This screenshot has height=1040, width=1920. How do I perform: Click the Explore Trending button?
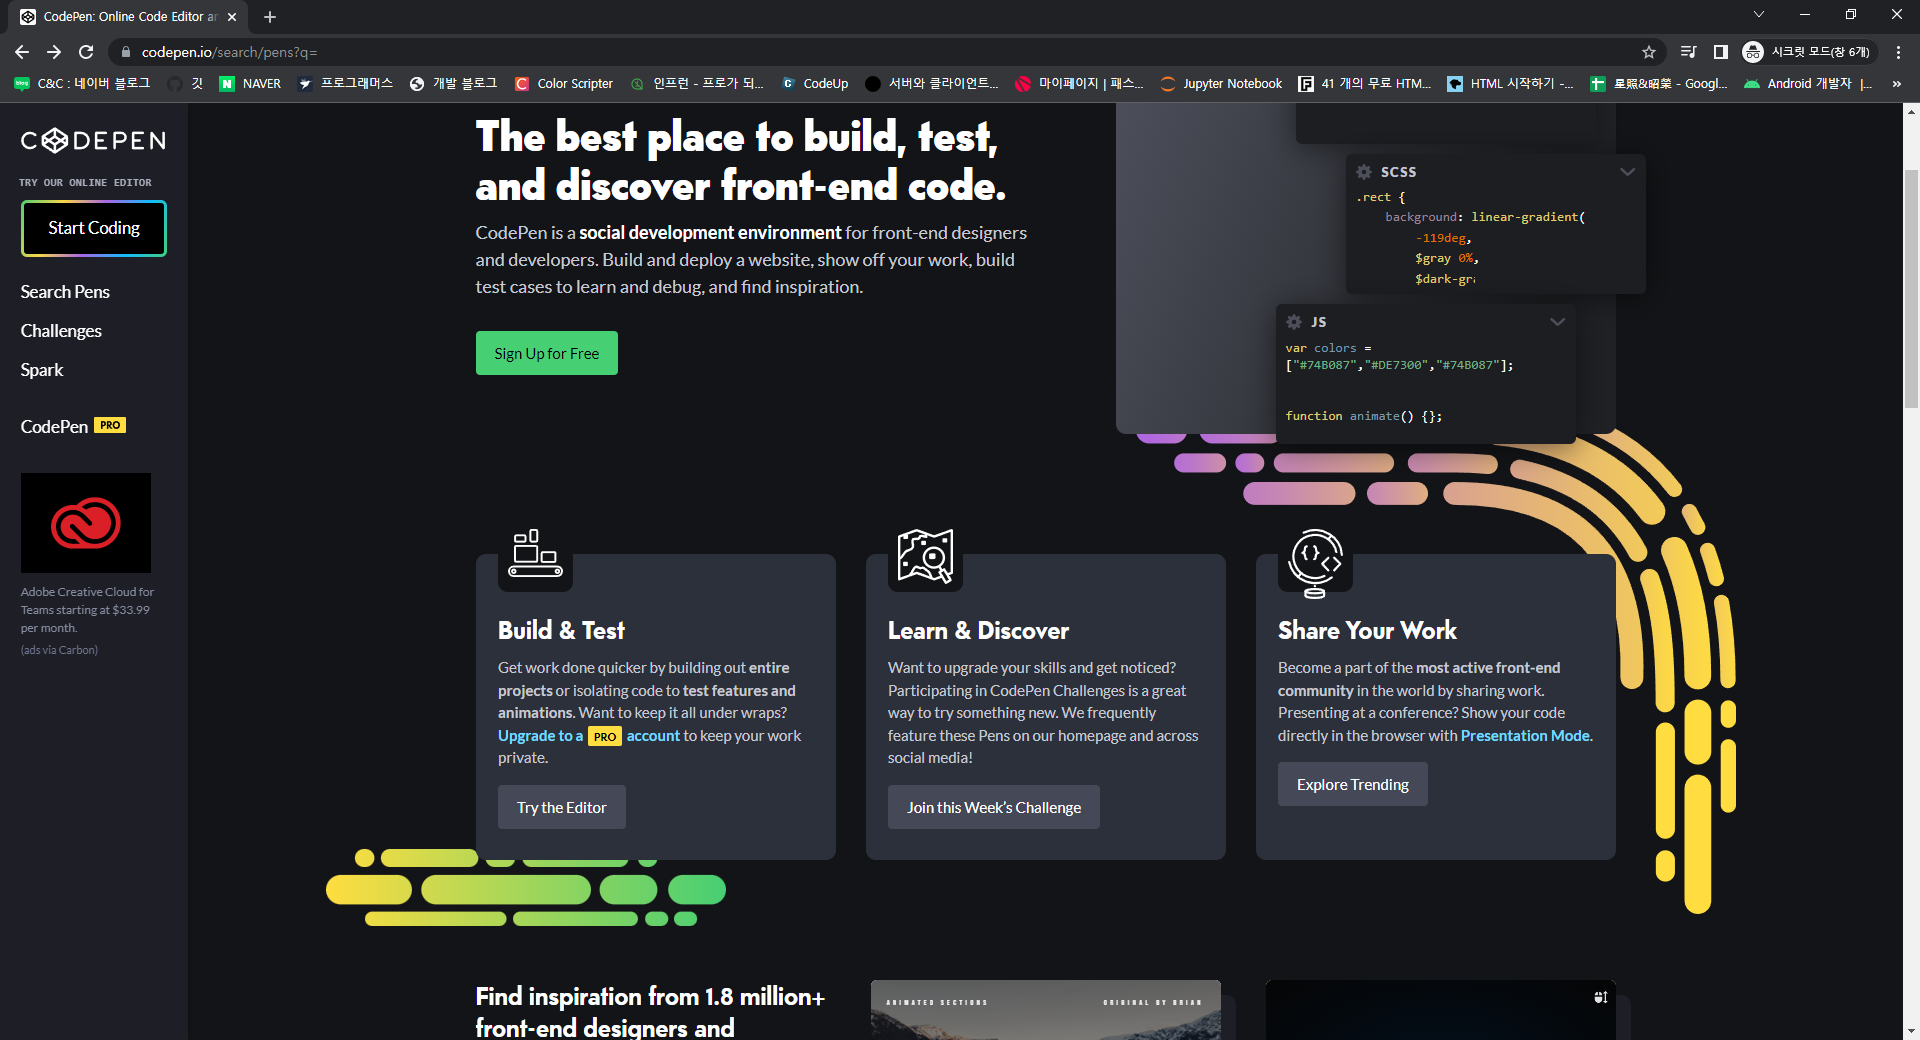[1353, 784]
